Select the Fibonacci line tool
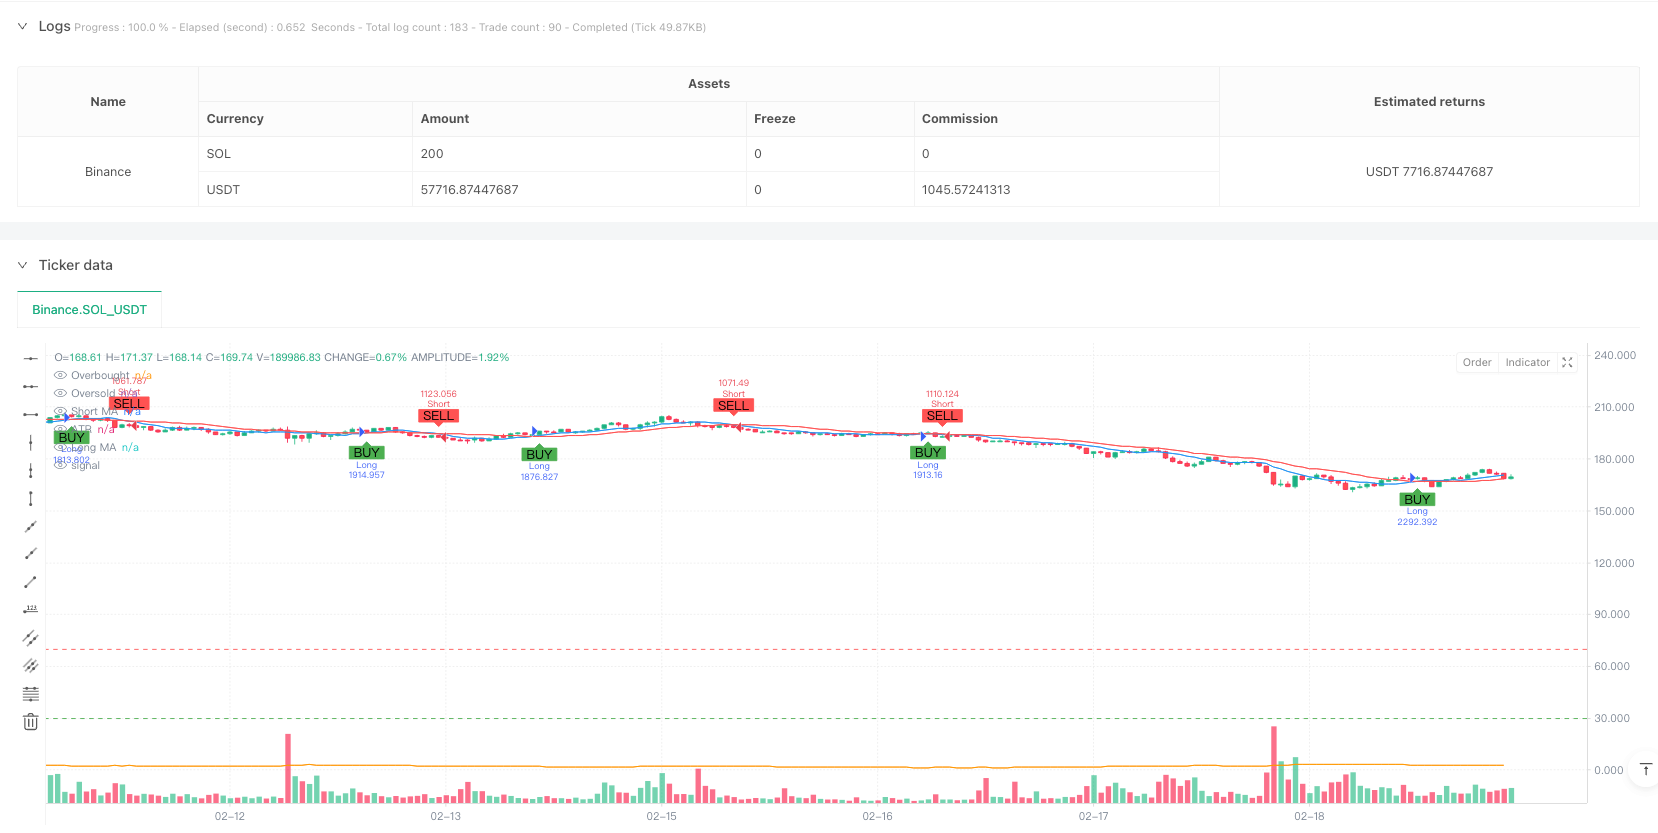1658x833 pixels. pos(31,694)
